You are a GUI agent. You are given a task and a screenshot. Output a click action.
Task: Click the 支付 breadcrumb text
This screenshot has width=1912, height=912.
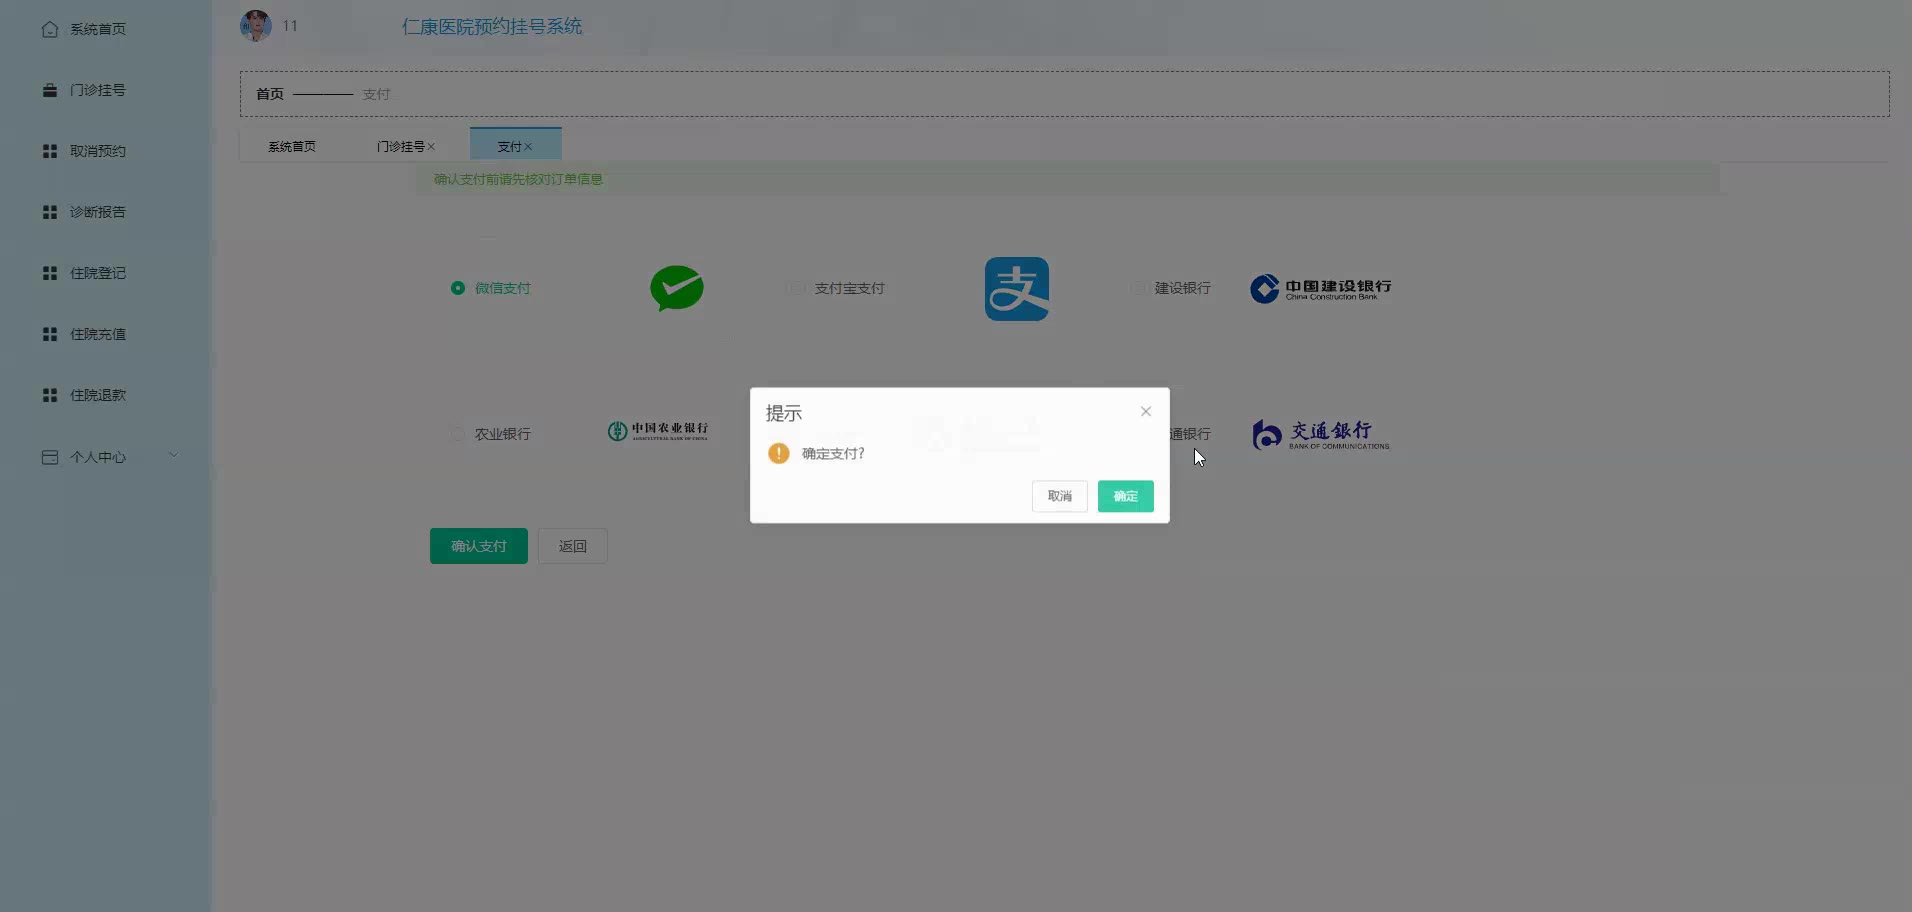(377, 94)
